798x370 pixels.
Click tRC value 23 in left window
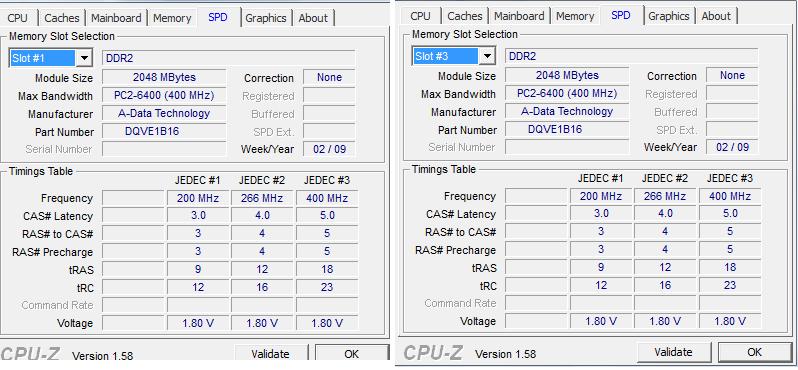pyautogui.click(x=327, y=287)
